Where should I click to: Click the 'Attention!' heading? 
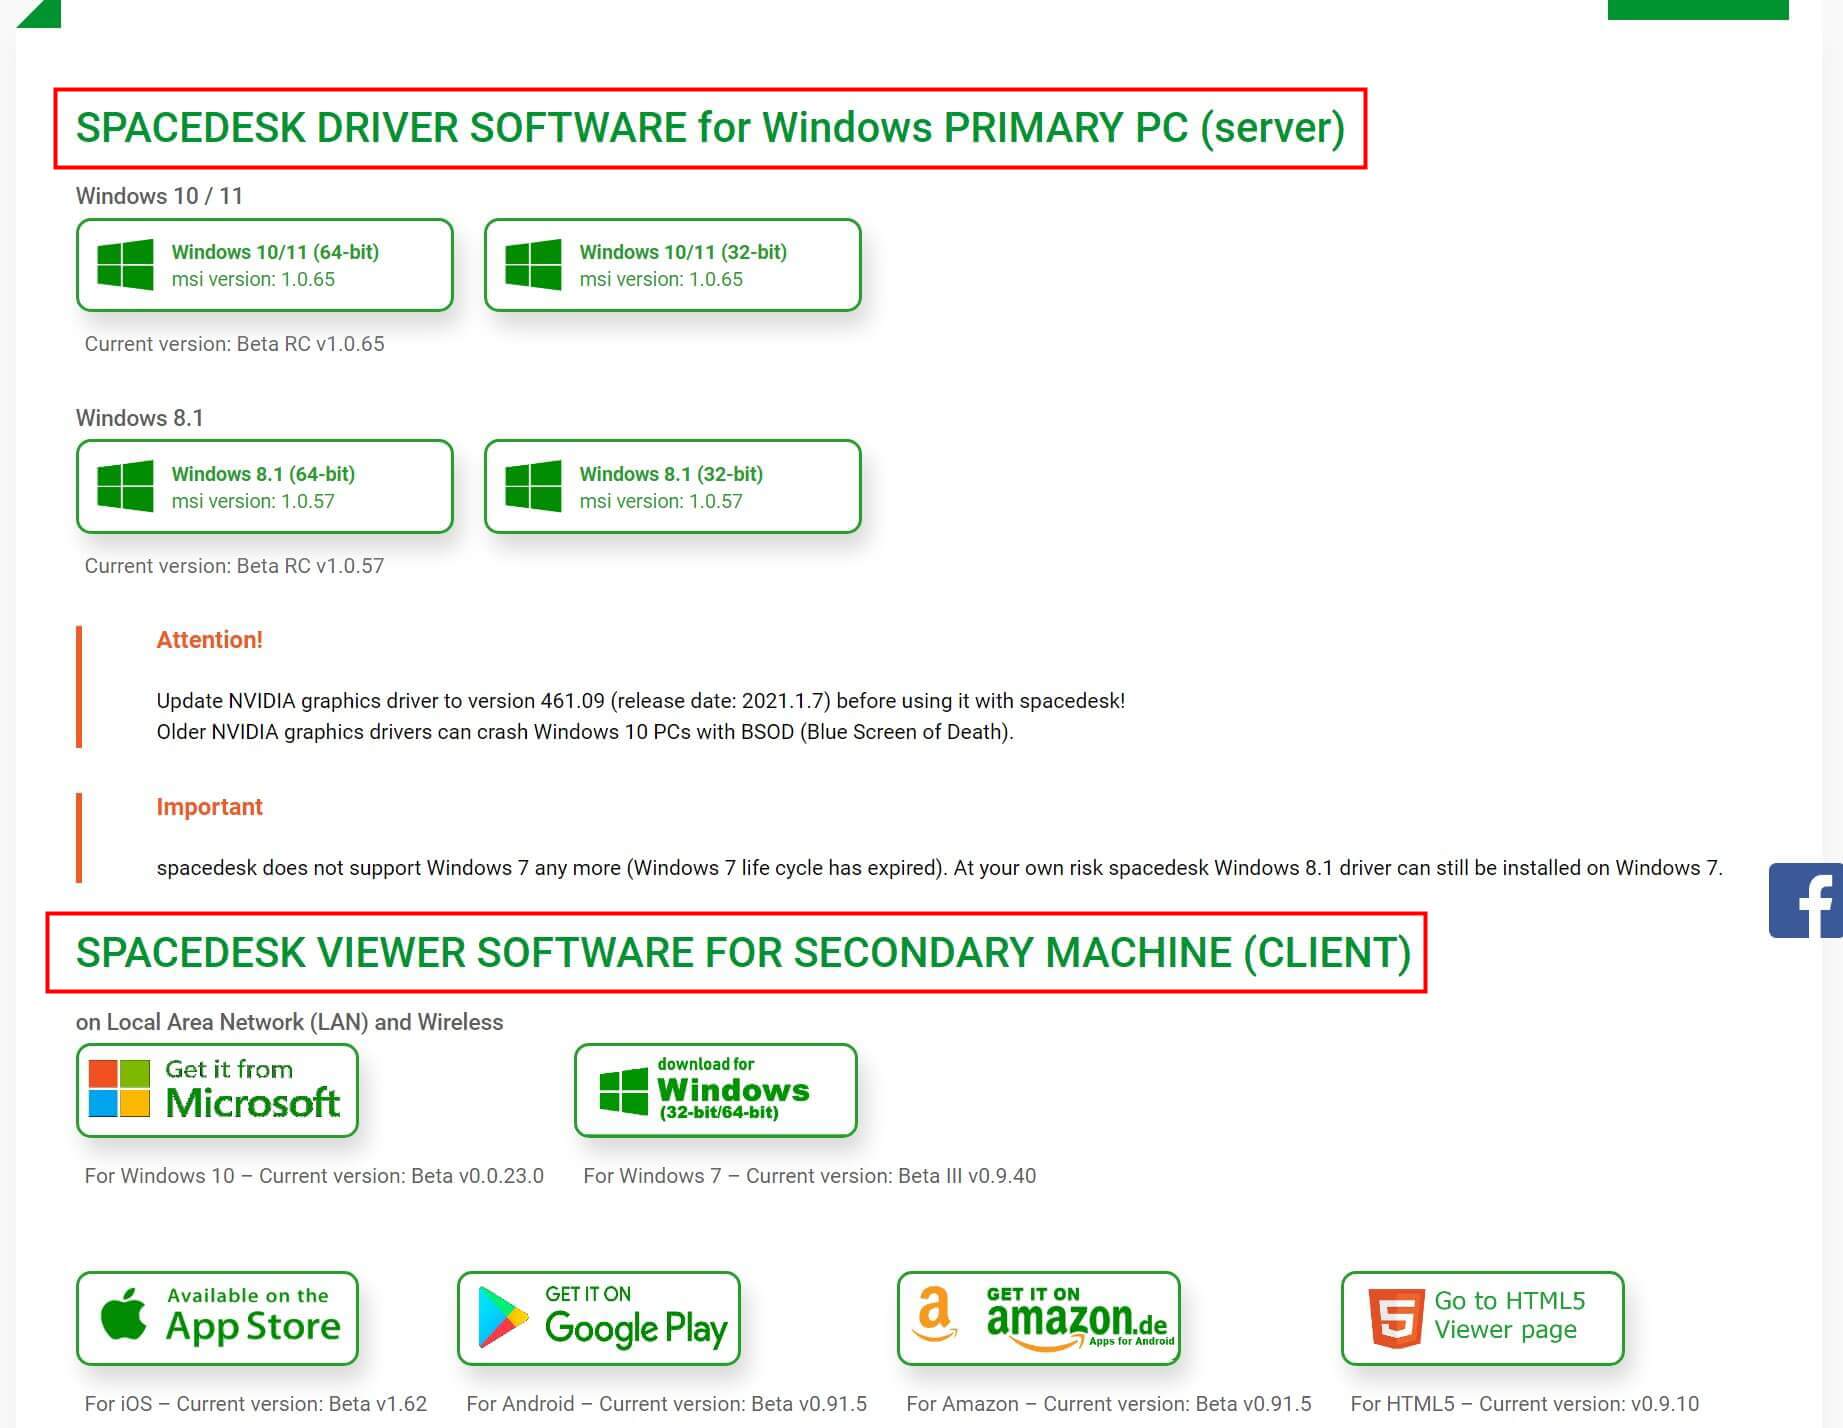[210, 640]
